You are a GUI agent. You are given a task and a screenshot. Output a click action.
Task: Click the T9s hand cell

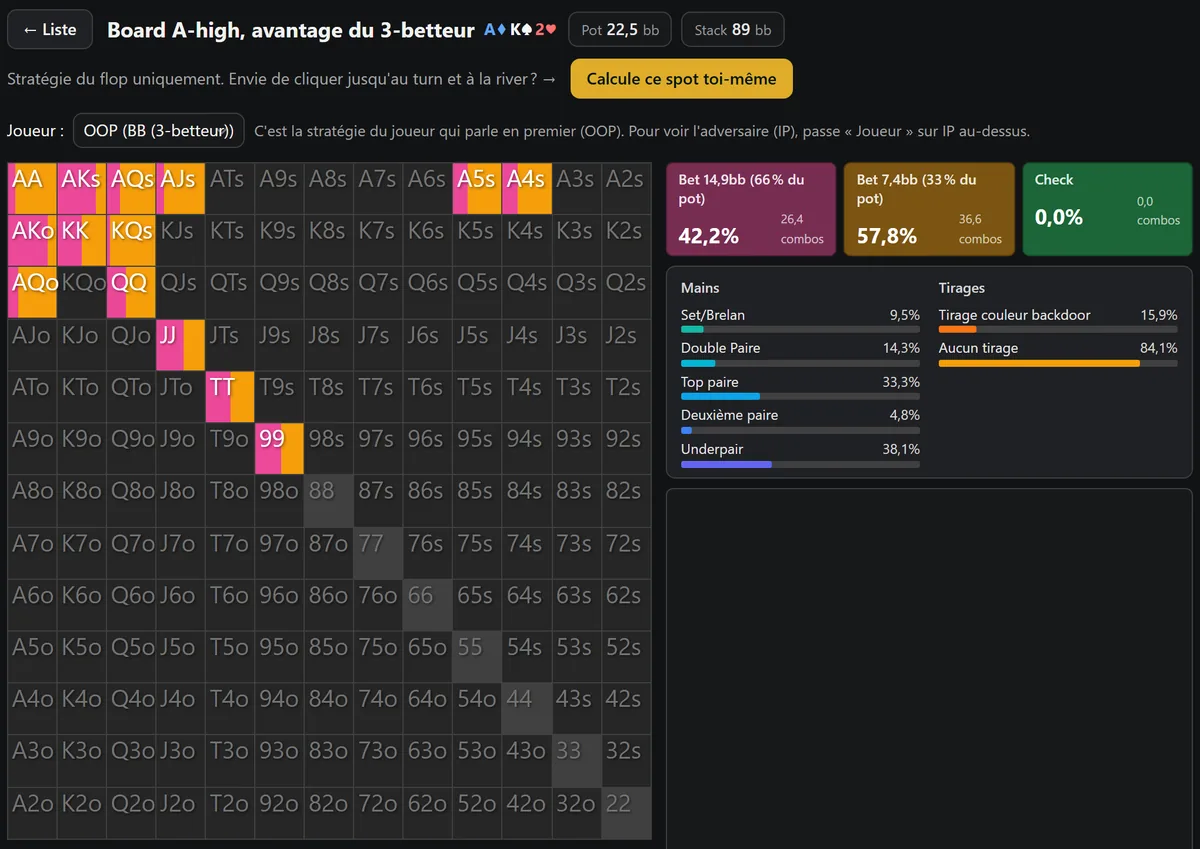280,396
